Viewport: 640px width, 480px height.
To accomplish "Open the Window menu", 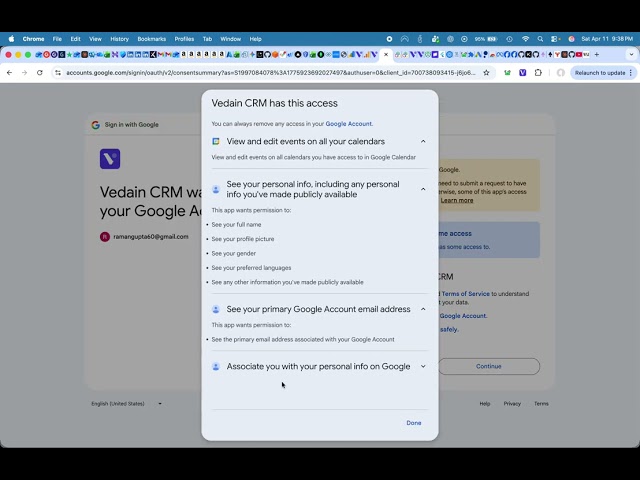I will coord(231,39).
